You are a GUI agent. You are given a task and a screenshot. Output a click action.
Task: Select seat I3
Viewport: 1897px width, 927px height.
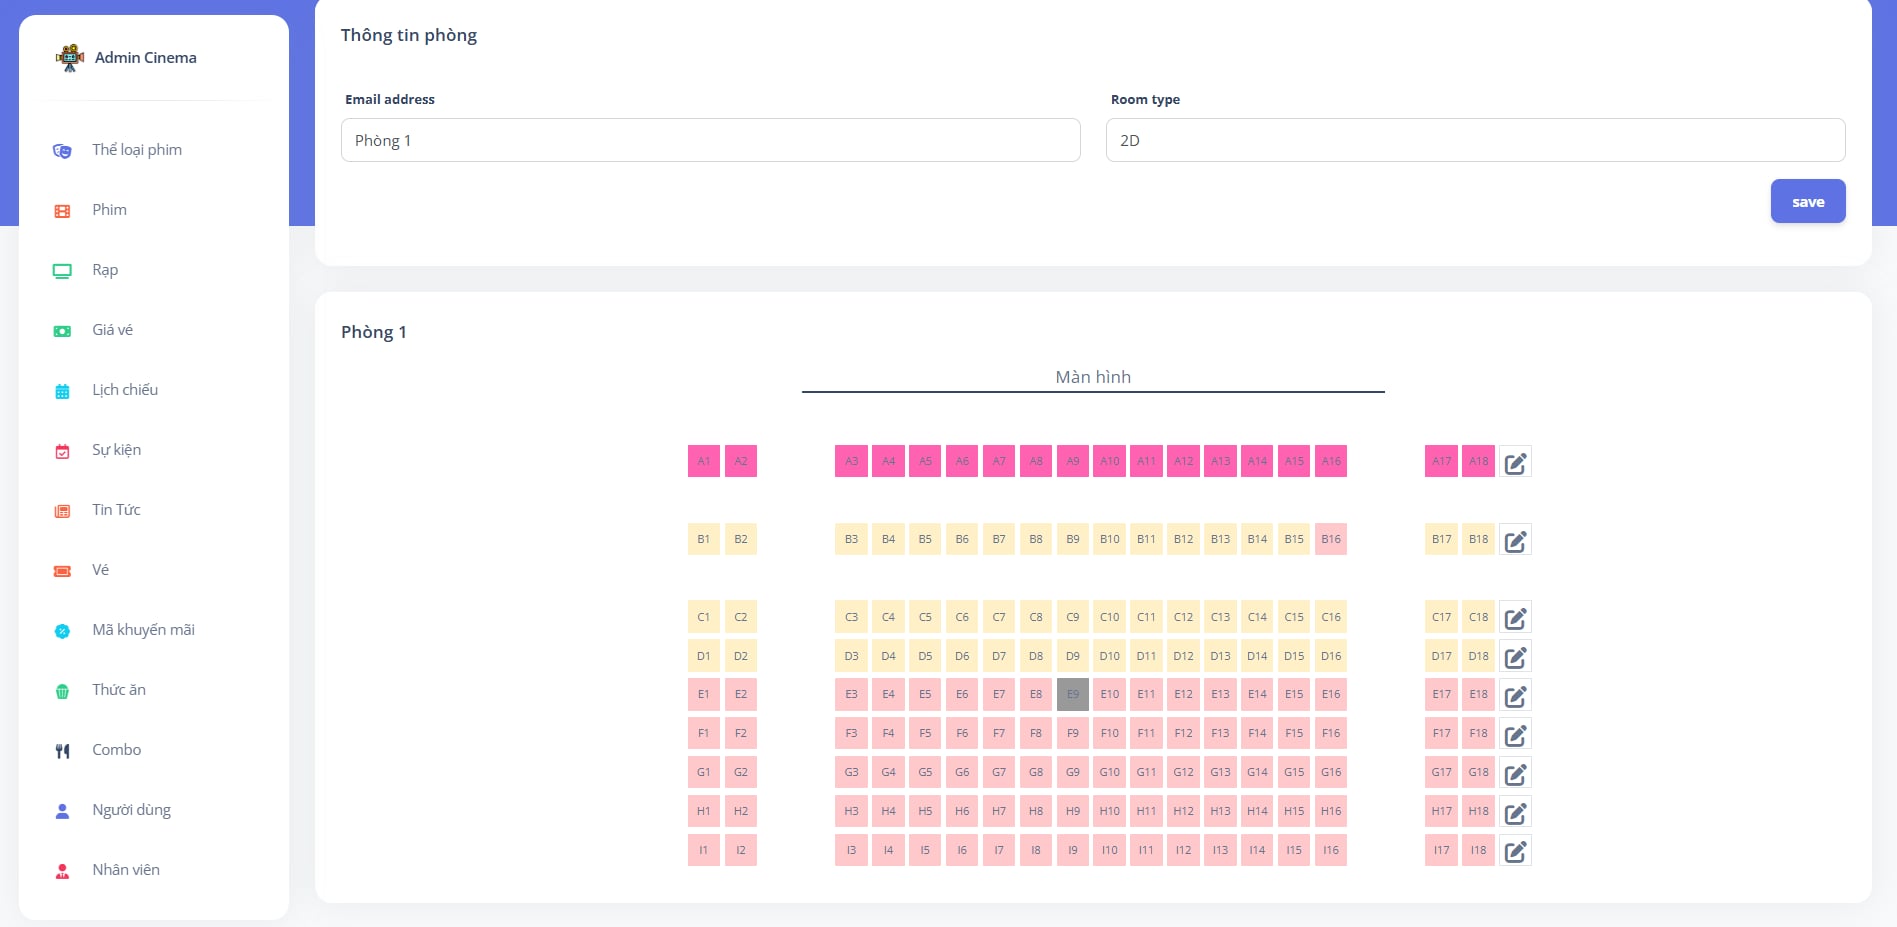pyautogui.click(x=851, y=850)
